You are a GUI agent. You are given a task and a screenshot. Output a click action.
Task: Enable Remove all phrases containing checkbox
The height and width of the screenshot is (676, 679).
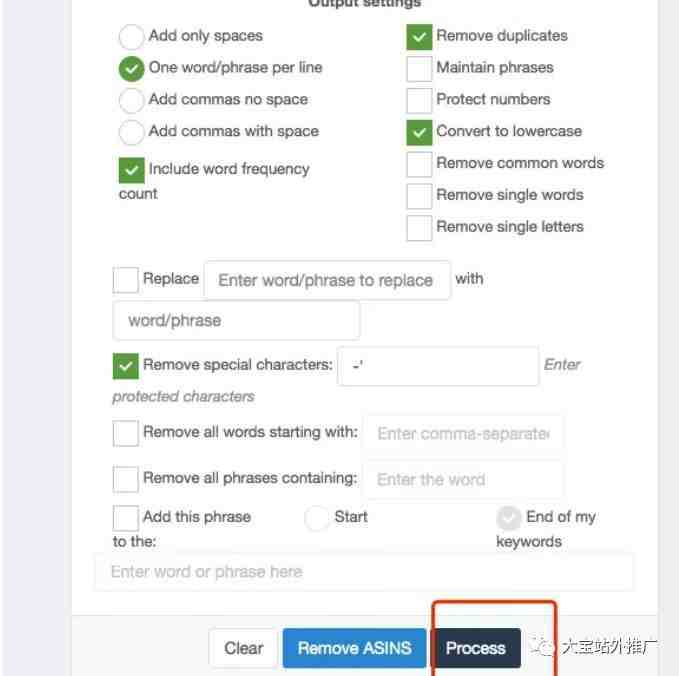[x=125, y=479]
